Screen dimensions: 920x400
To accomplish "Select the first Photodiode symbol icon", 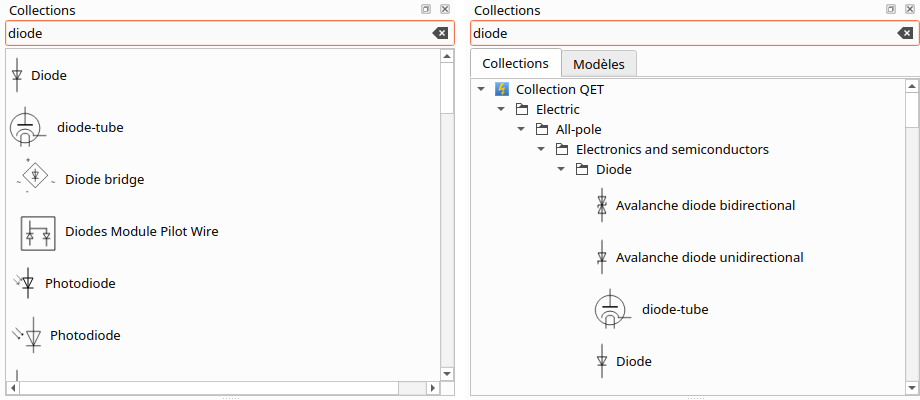I will coord(25,284).
